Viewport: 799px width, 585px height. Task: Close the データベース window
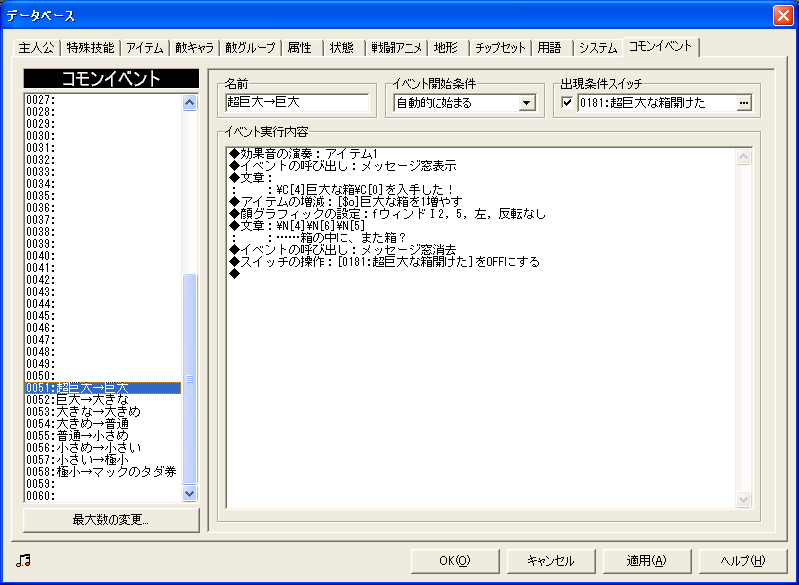(x=783, y=15)
